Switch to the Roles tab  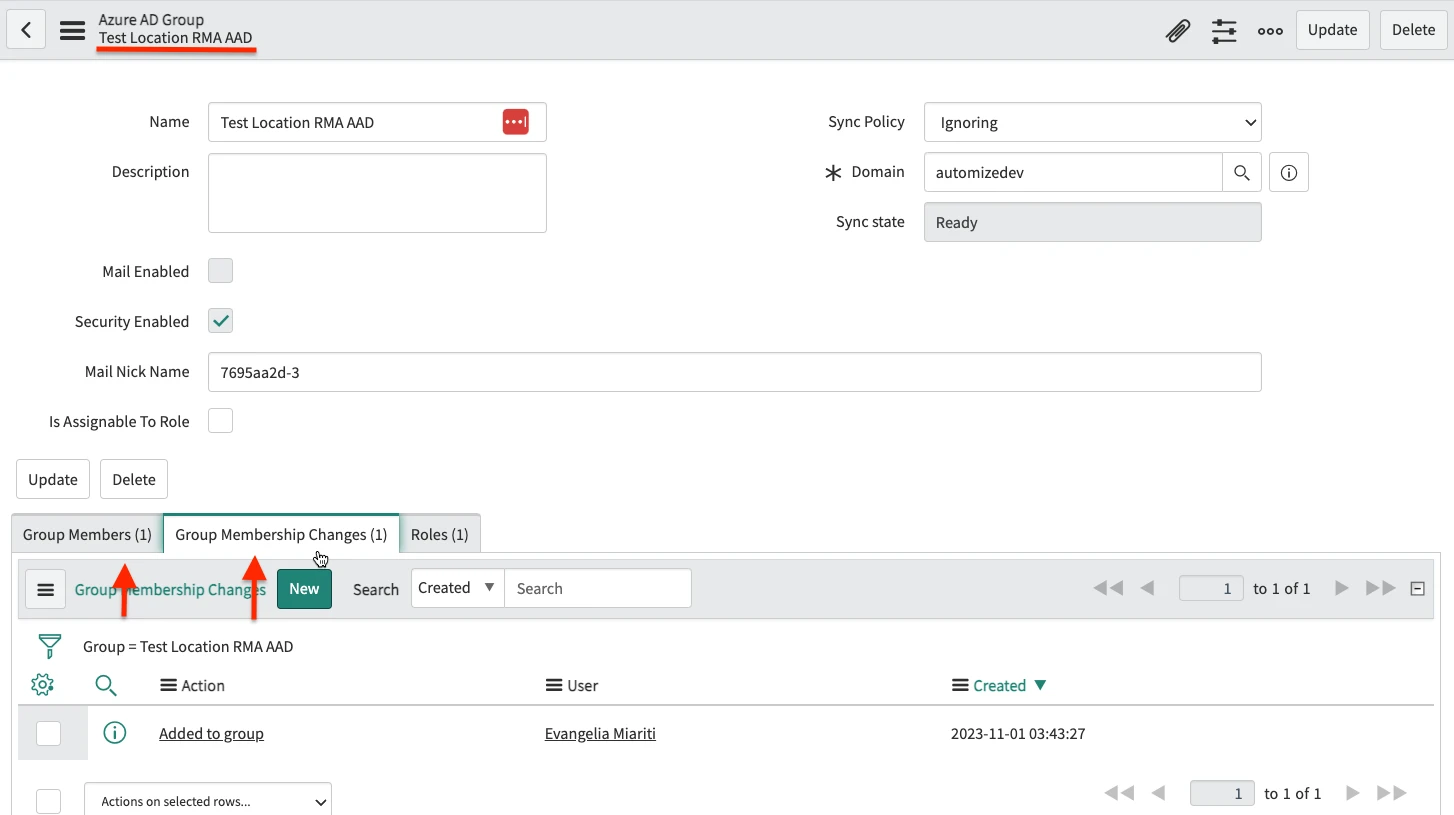click(439, 534)
